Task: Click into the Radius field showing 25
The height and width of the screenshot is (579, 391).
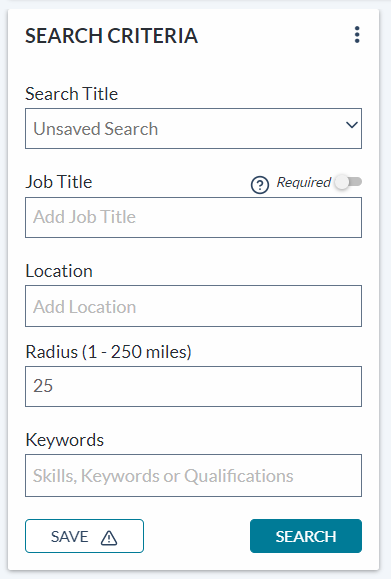Action: (193, 386)
